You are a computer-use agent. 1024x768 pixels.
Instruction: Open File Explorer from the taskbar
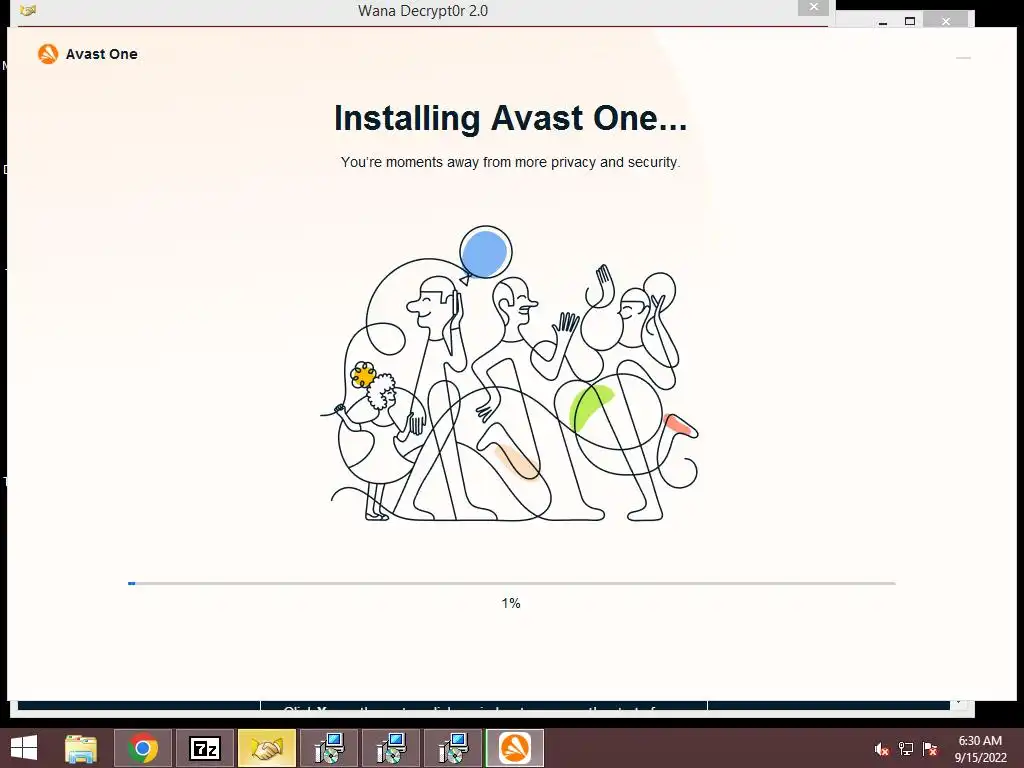[x=81, y=748]
